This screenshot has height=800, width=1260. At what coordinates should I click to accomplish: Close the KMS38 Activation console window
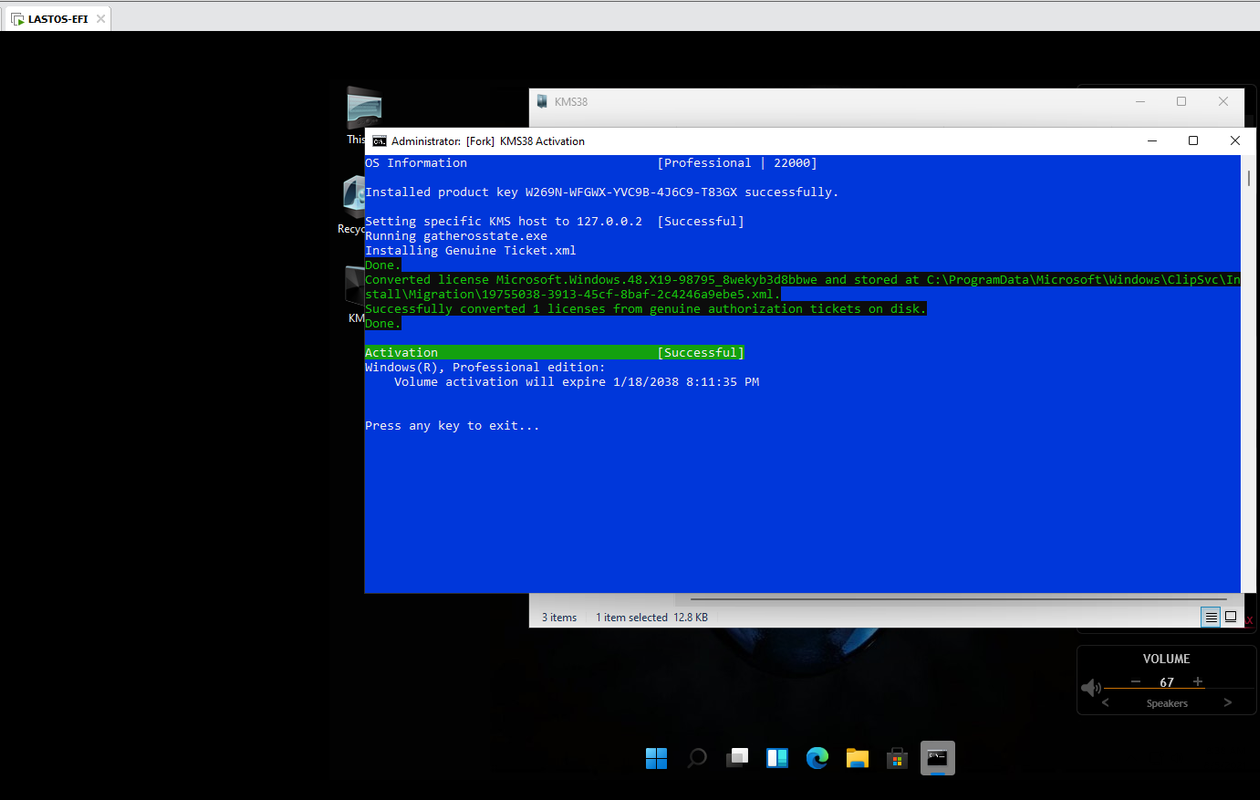(x=1235, y=141)
